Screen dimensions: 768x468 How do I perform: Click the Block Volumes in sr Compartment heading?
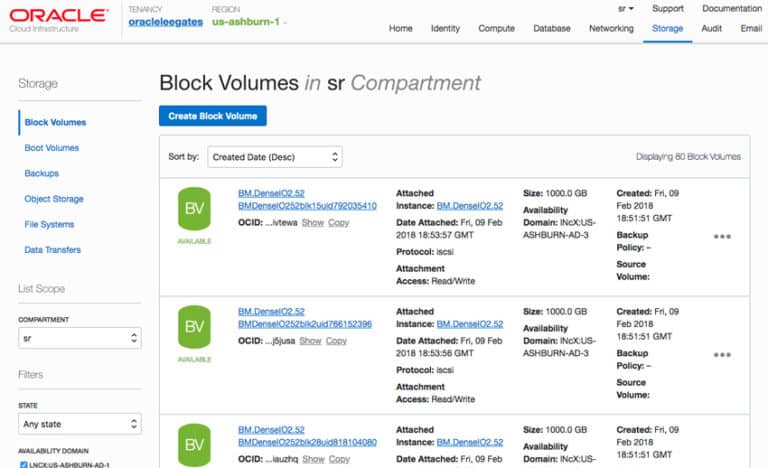click(320, 83)
